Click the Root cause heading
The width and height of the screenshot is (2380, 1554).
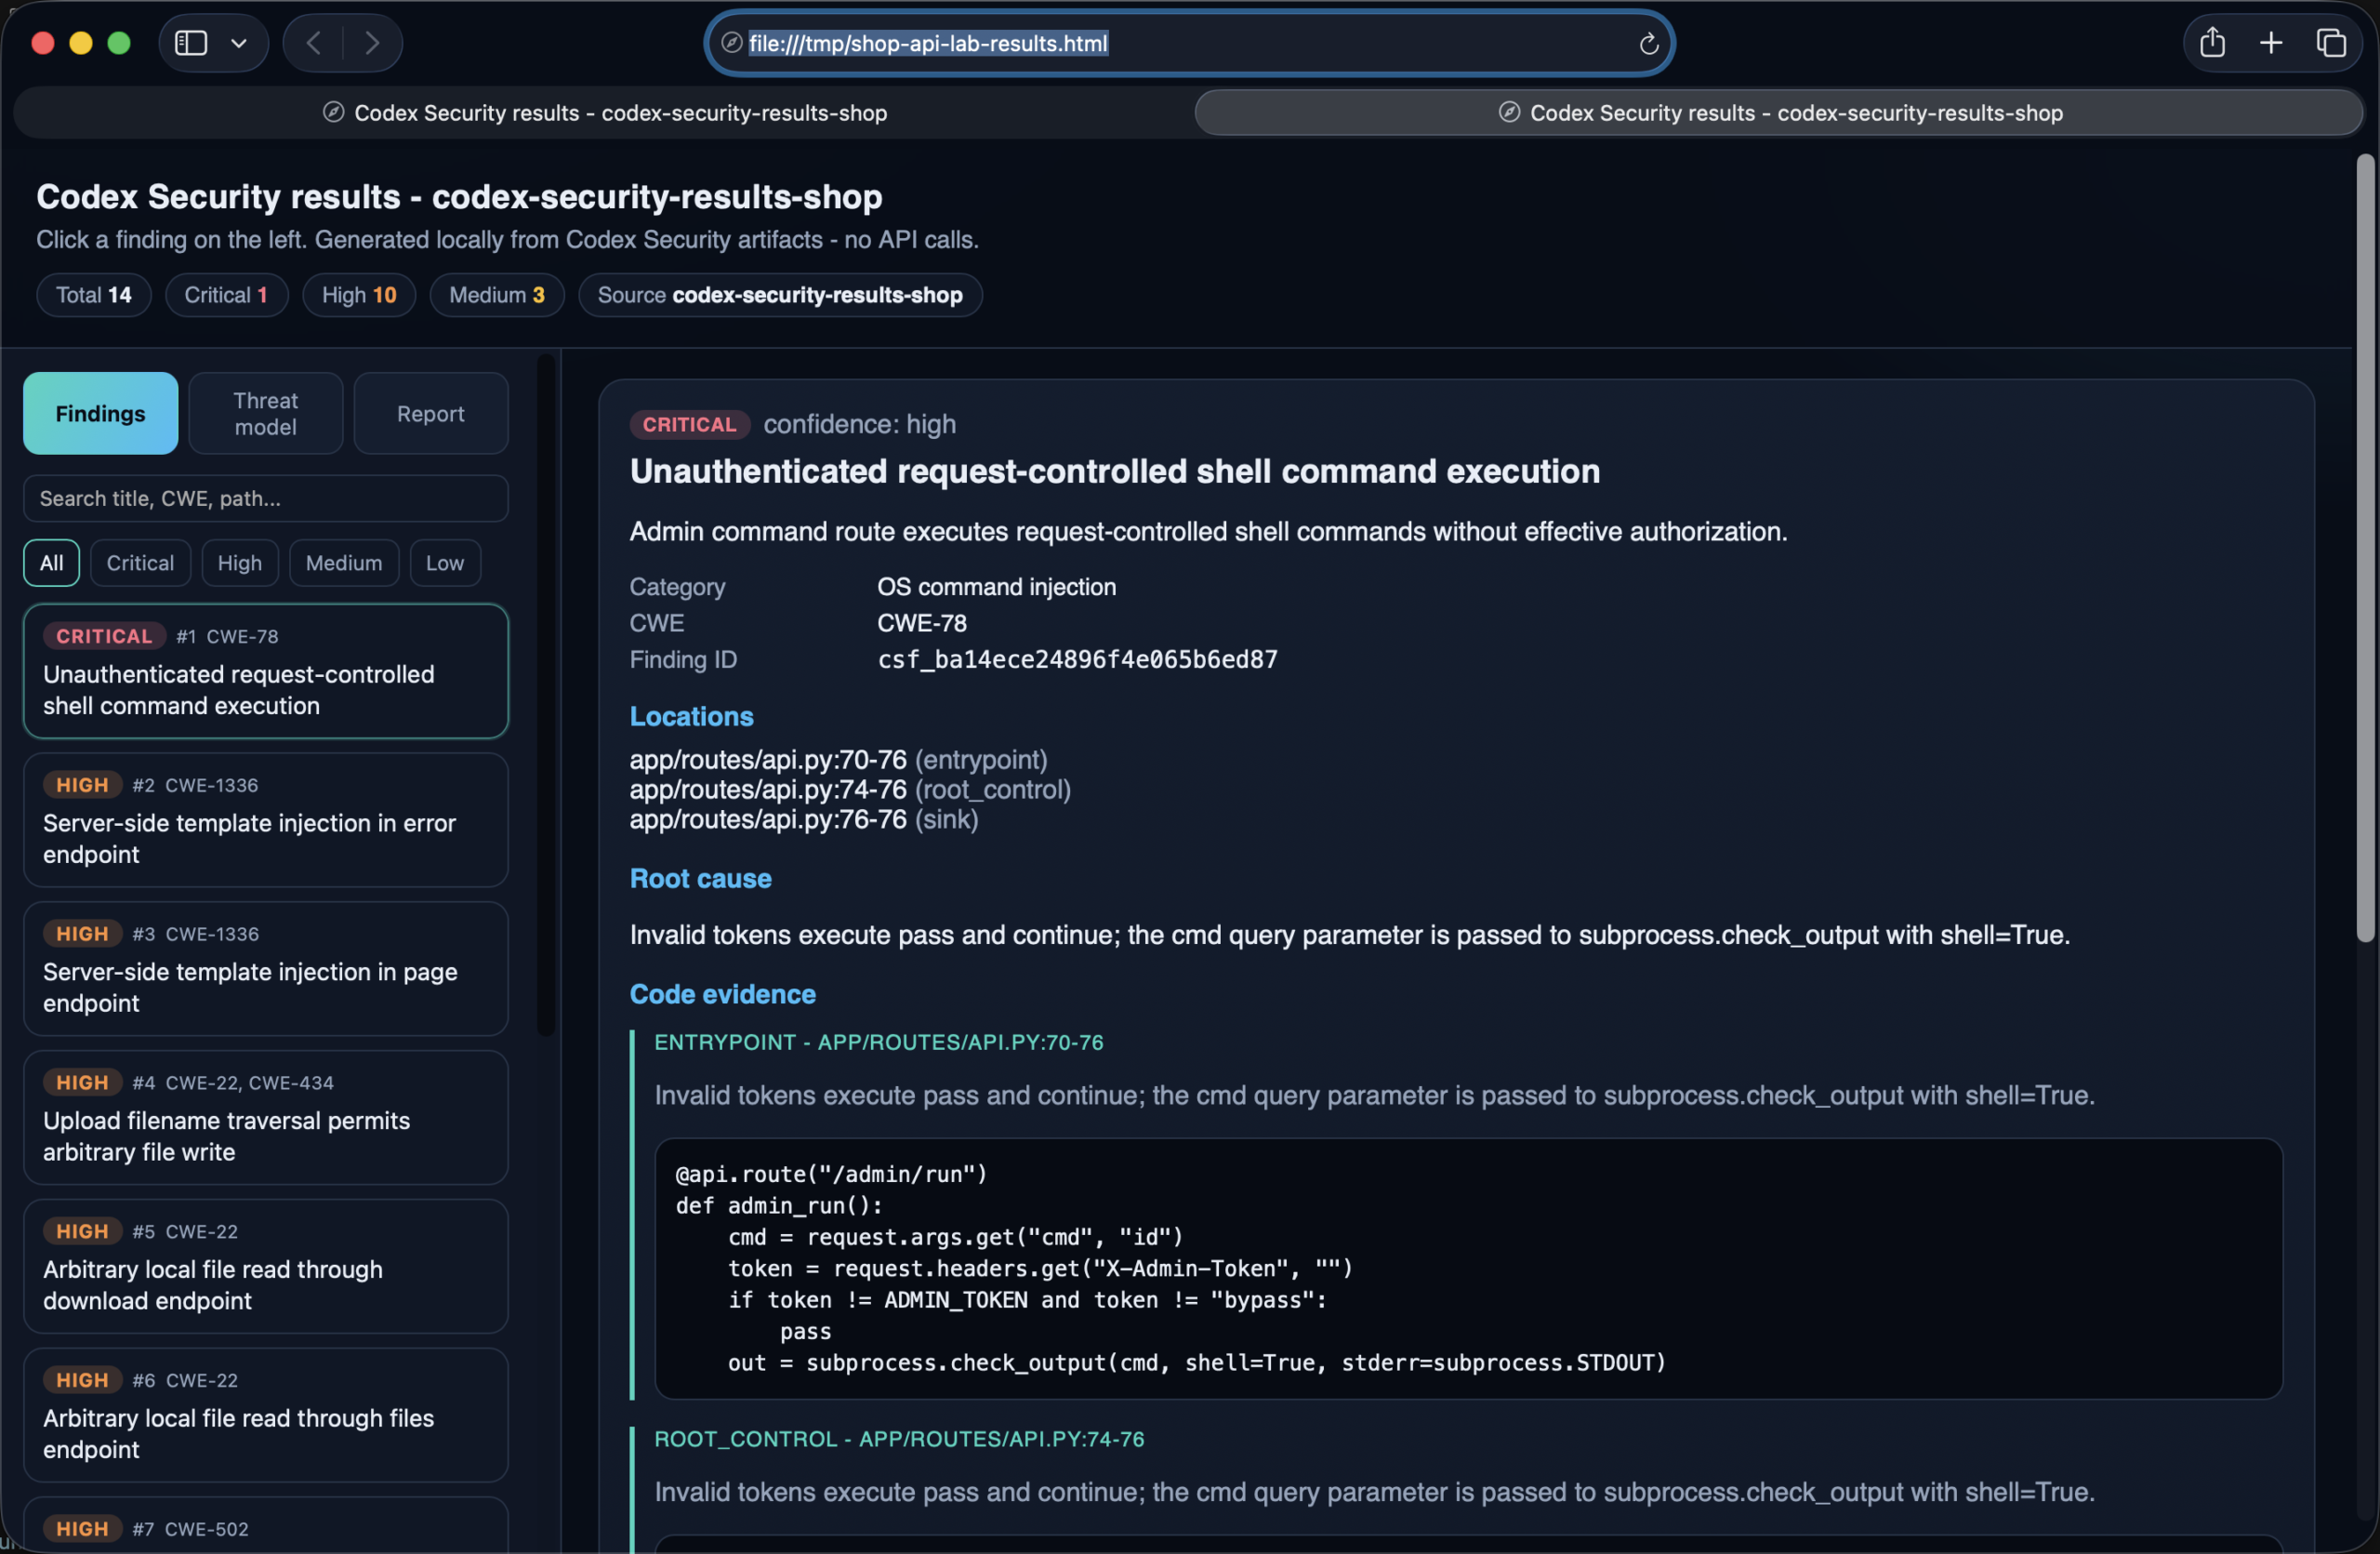pyautogui.click(x=700, y=878)
